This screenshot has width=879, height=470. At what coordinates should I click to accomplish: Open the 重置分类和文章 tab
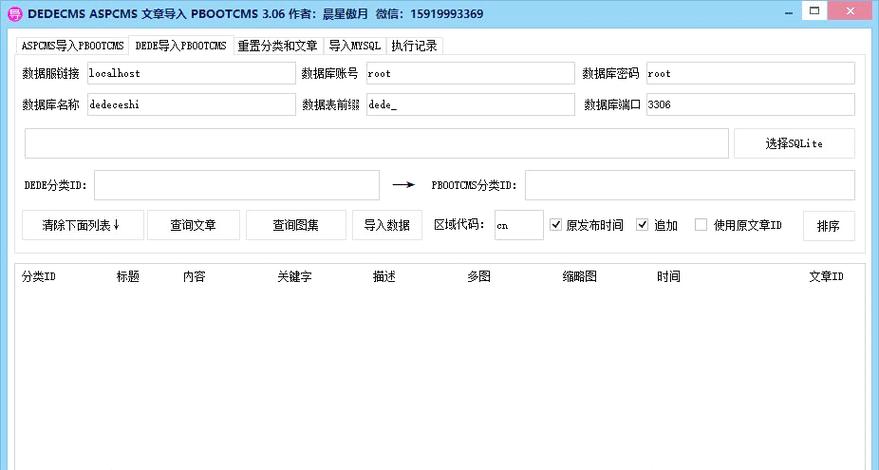(277, 46)
